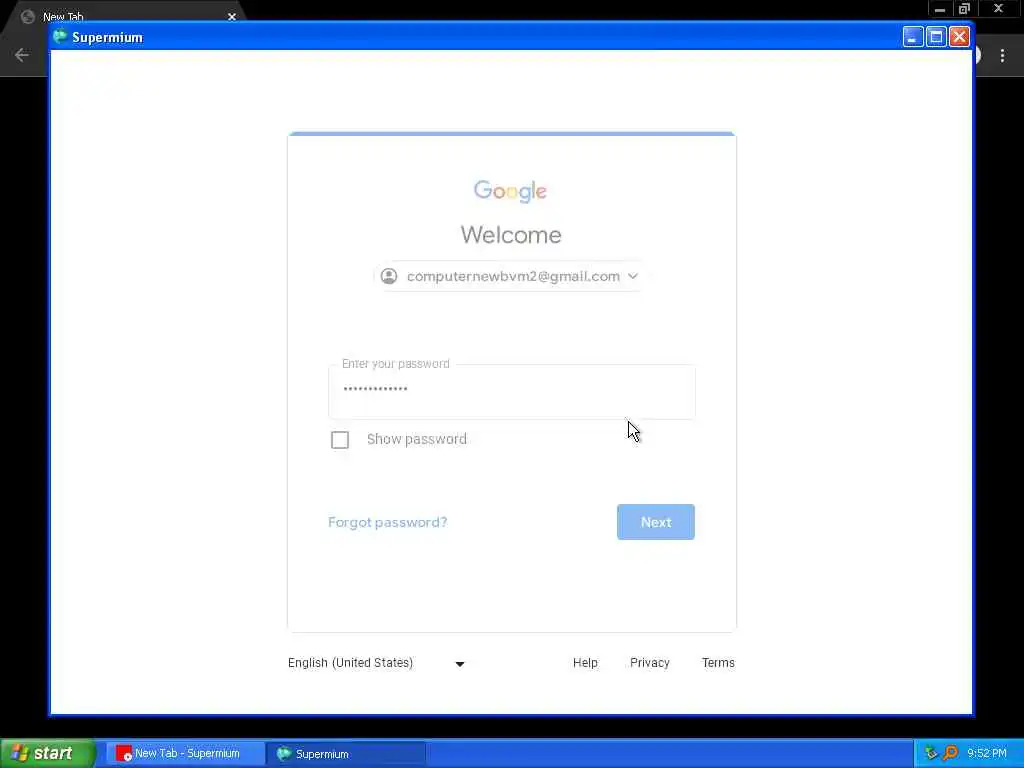Image resolution: width=1024 pixels, height=768 pixels.
Task: Click the Supermium title bar app icon
Action: (60, 37)
